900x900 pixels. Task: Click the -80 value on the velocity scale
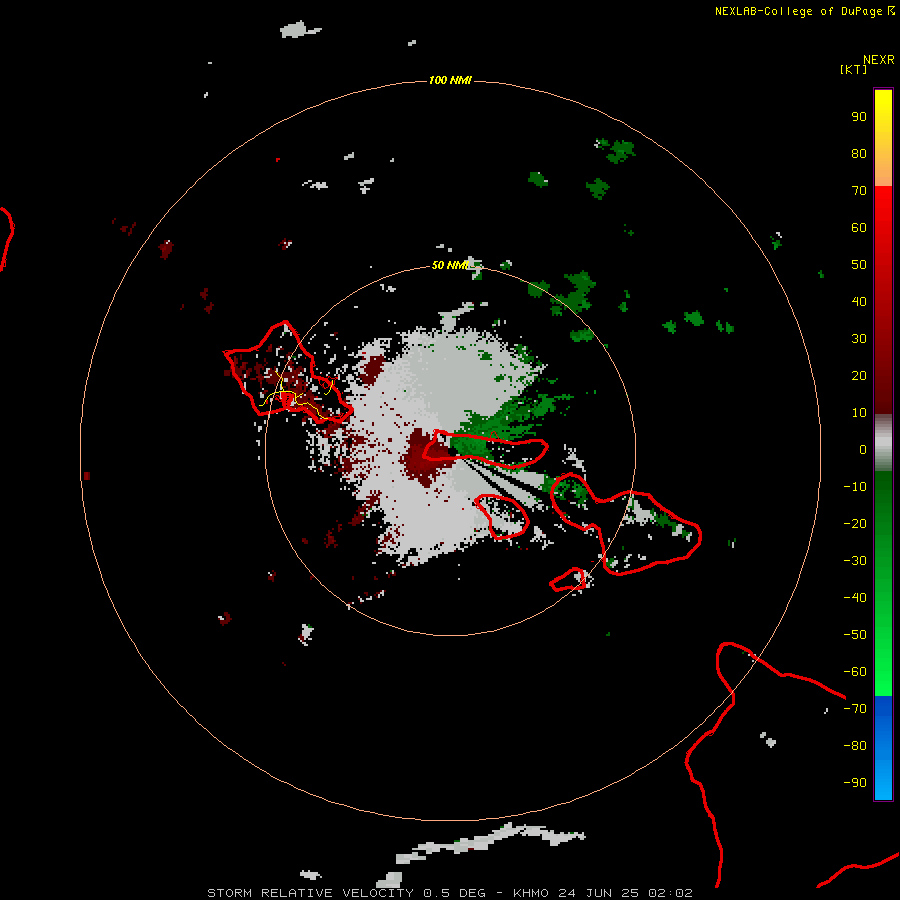pyautogui.click(x=855, y=746)
